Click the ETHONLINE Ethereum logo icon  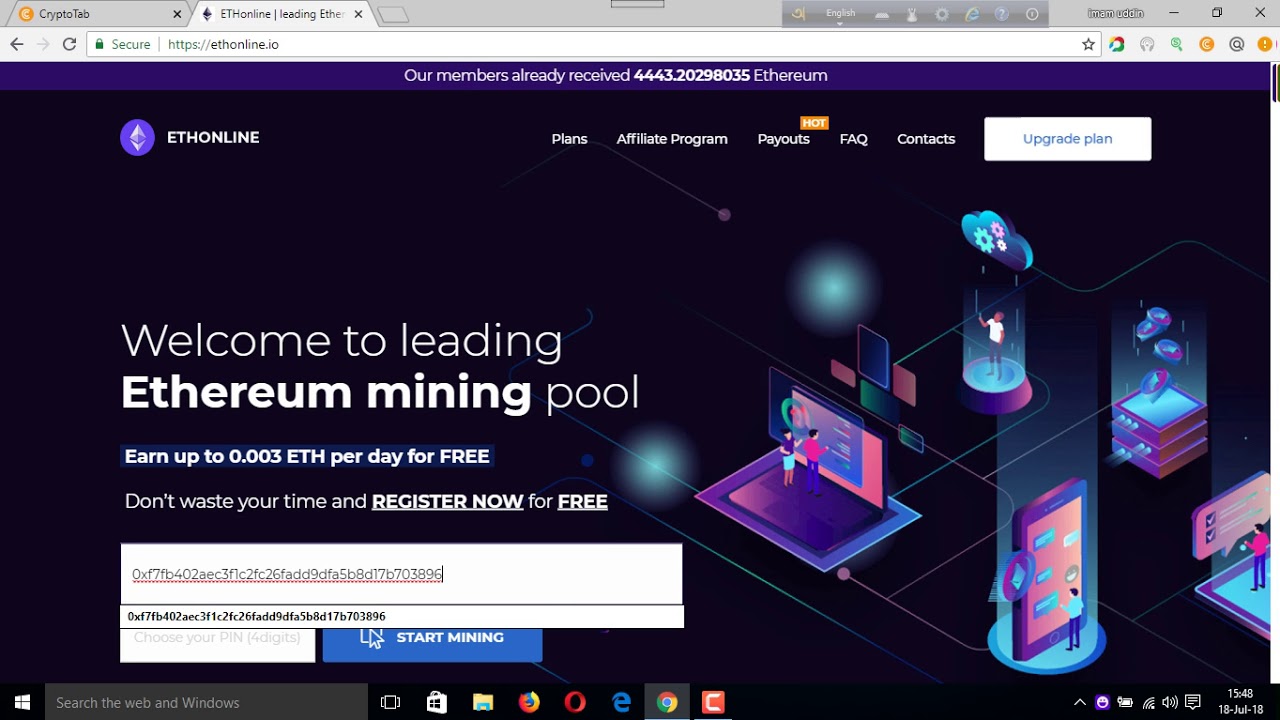tap(137, 138)
